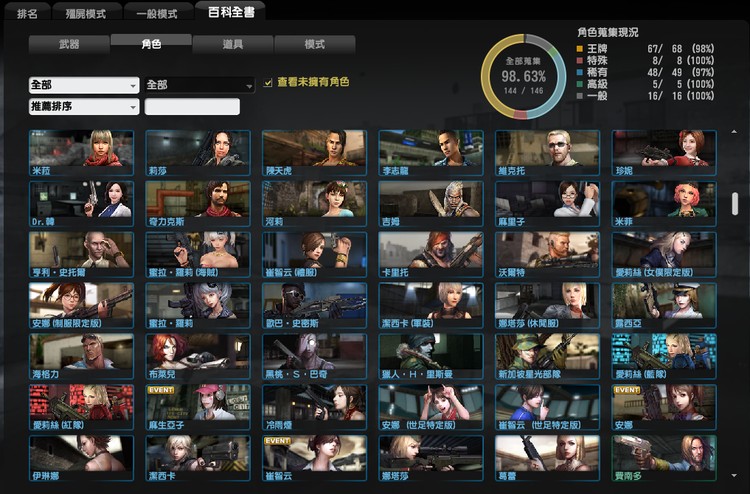
Task: Choose the 崔智云 (禮服) character card
Action: [x=314, y=255]
